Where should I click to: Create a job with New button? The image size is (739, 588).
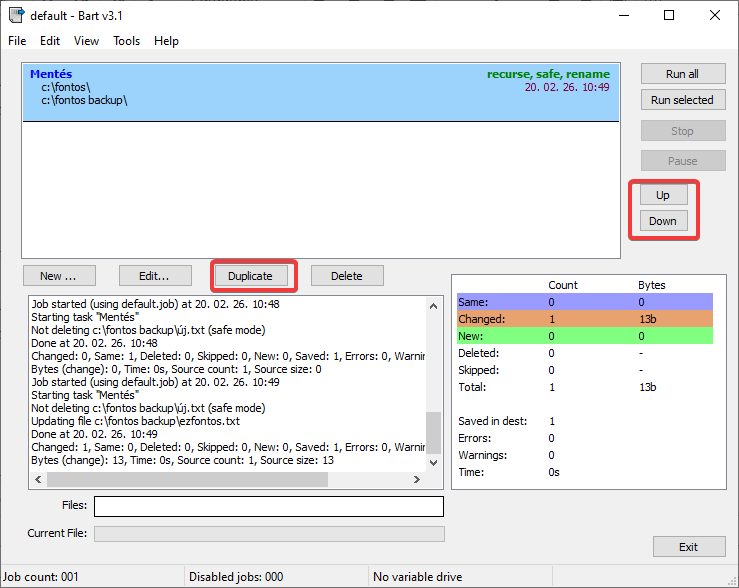click(59, 276)
